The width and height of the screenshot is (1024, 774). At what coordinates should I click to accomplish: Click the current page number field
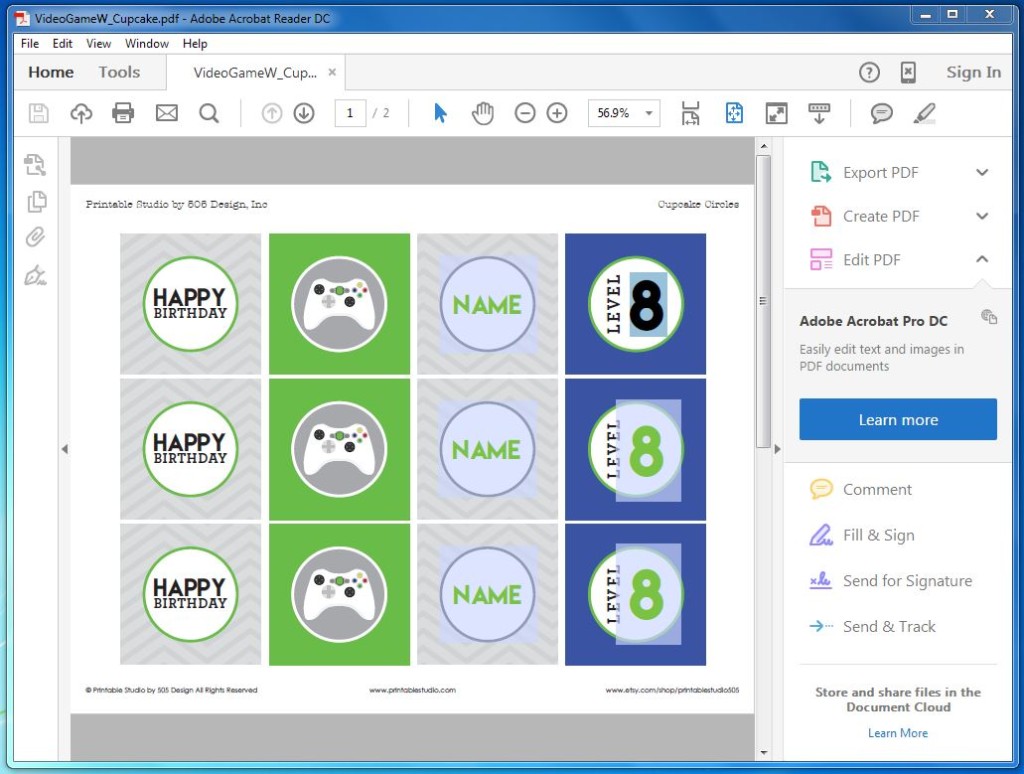tap(350, 113)
